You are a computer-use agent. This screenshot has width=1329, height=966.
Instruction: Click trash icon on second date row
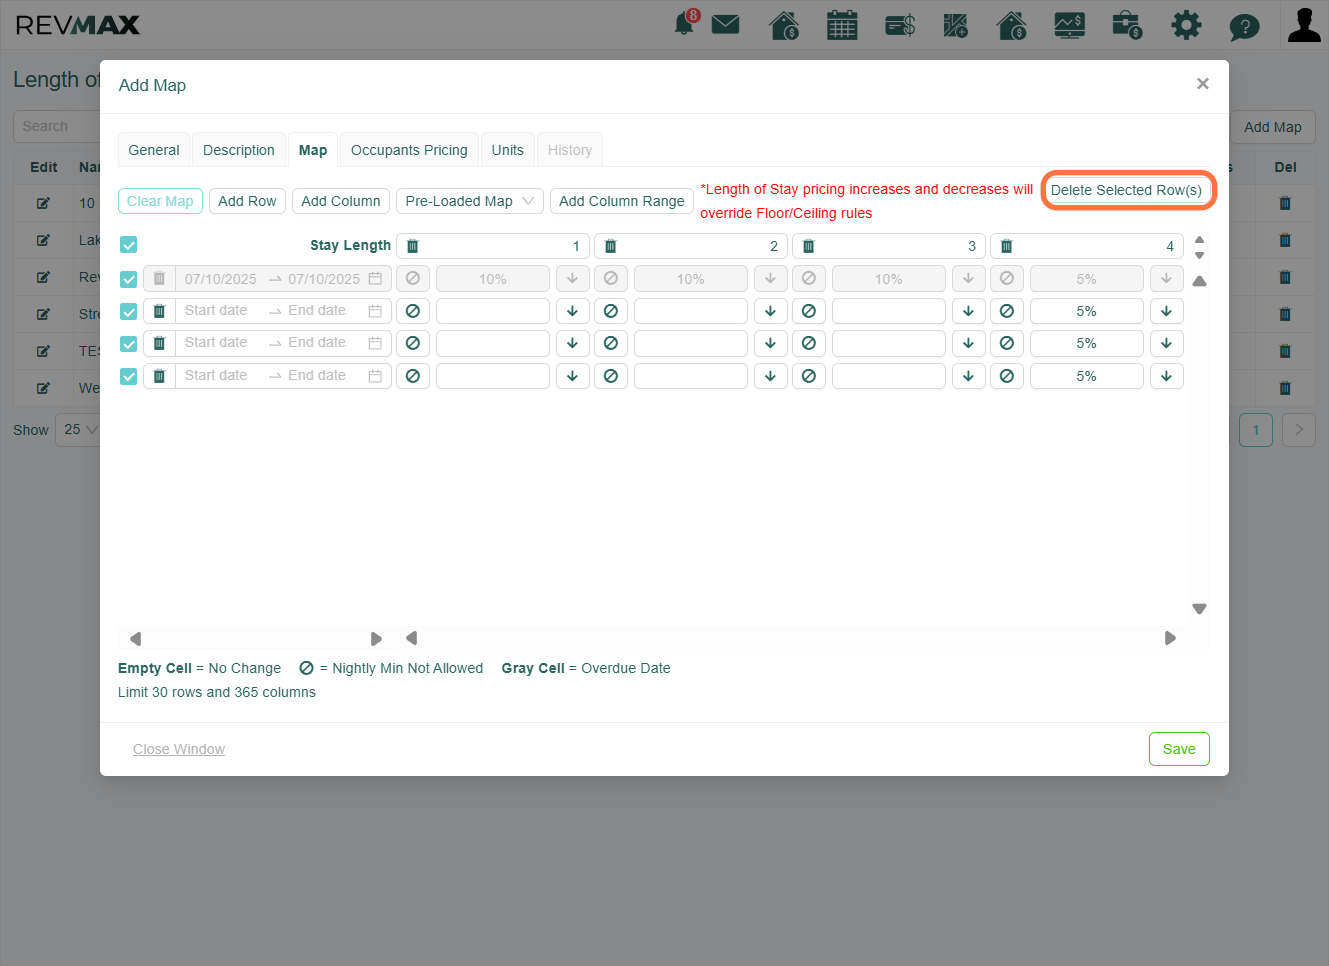click(x=159, y=311)
